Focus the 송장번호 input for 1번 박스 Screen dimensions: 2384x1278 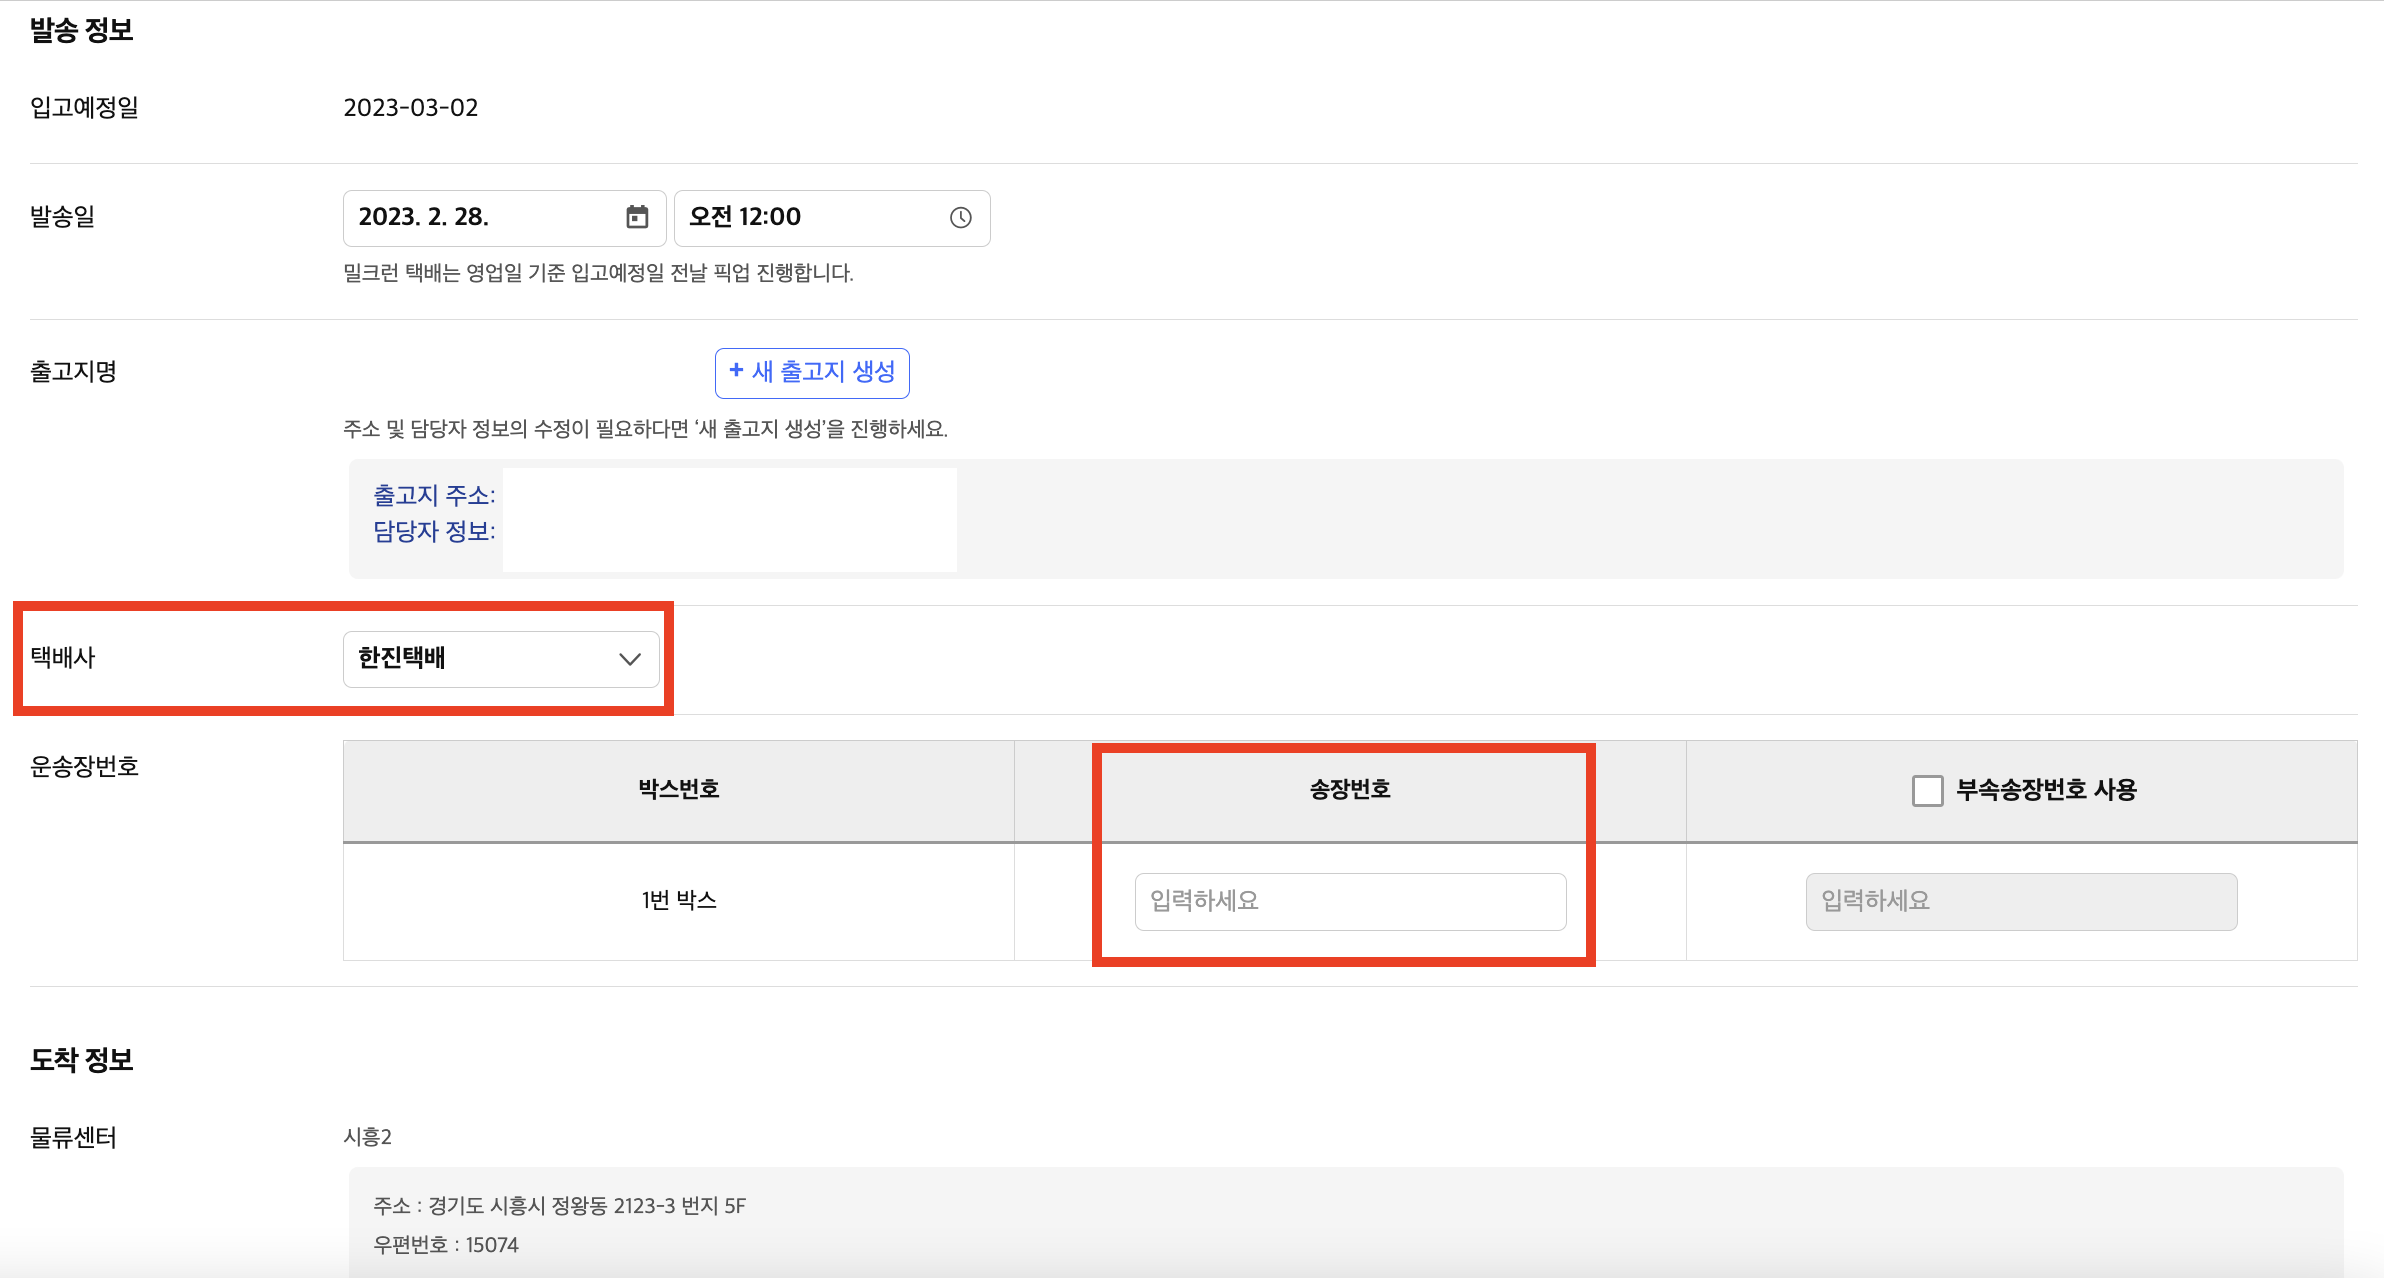click(1350, 901)
